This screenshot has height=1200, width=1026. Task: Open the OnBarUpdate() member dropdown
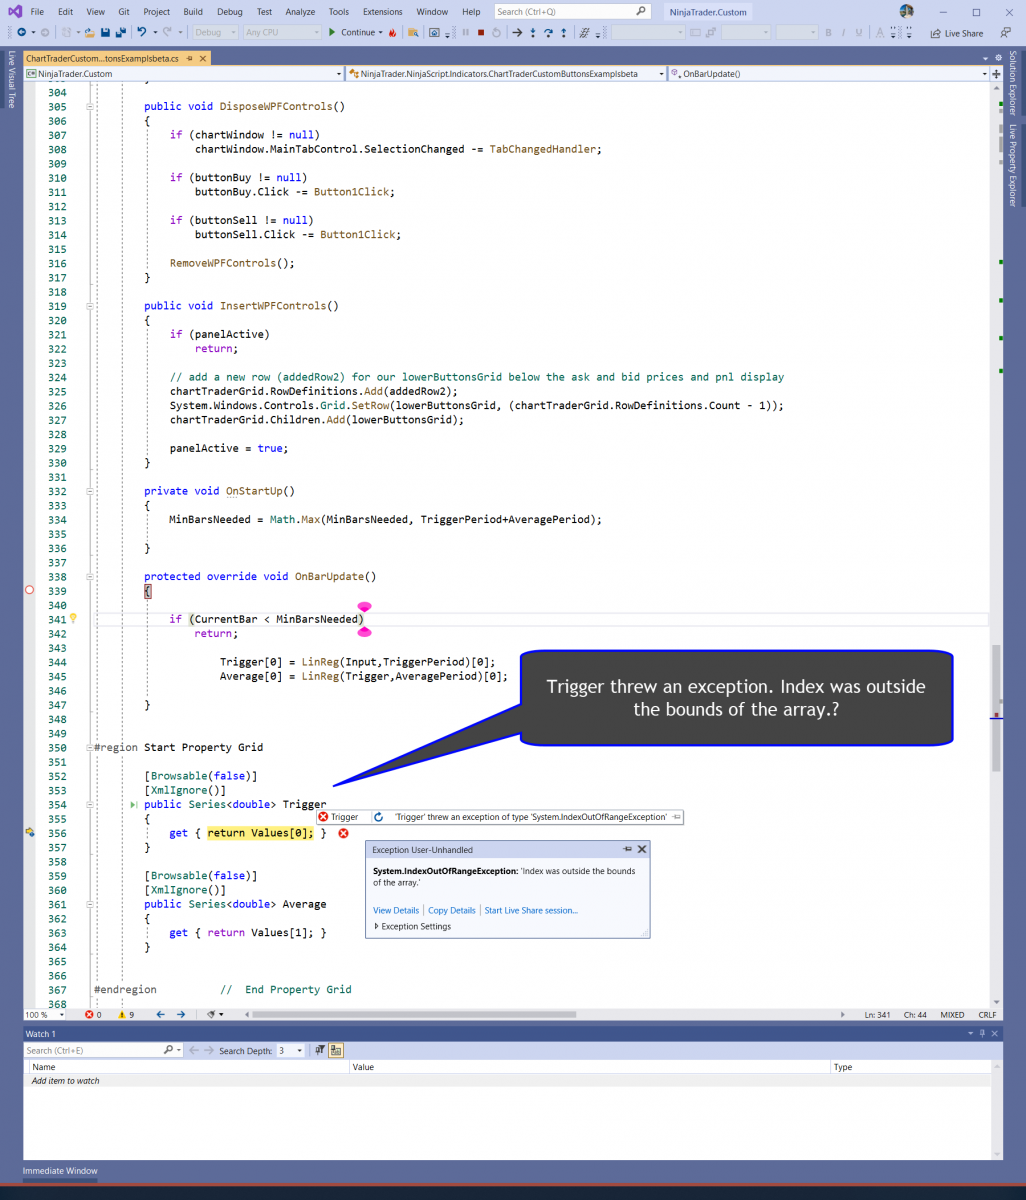(x=984, y=74)
